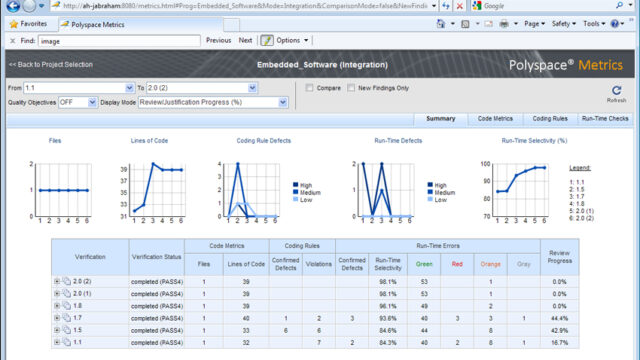Open the Tools menu
The image size is (640, 360).
pos(594,24)
